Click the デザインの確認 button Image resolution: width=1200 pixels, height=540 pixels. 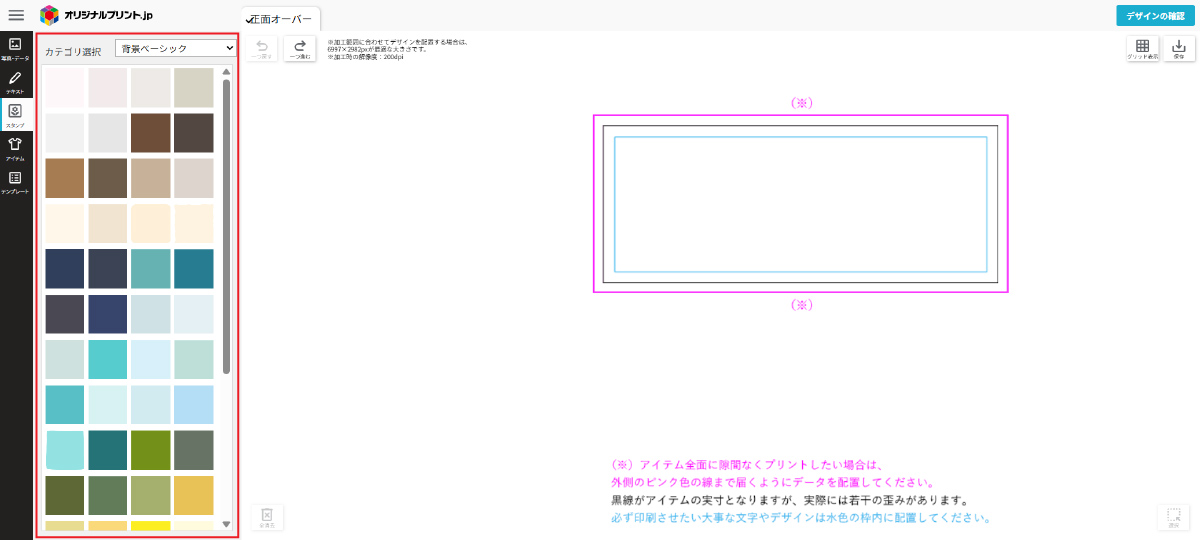1154,15
